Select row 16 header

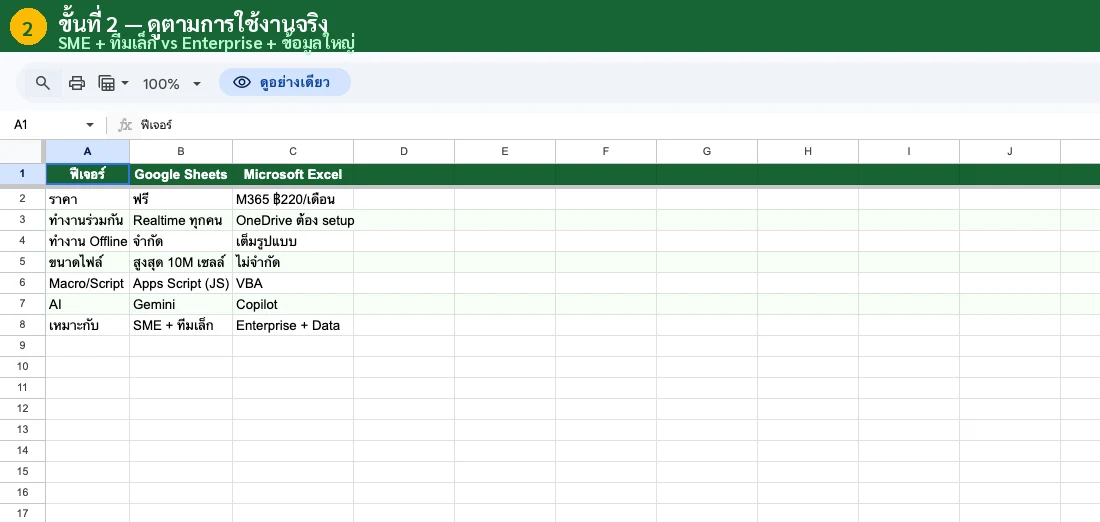22,493
